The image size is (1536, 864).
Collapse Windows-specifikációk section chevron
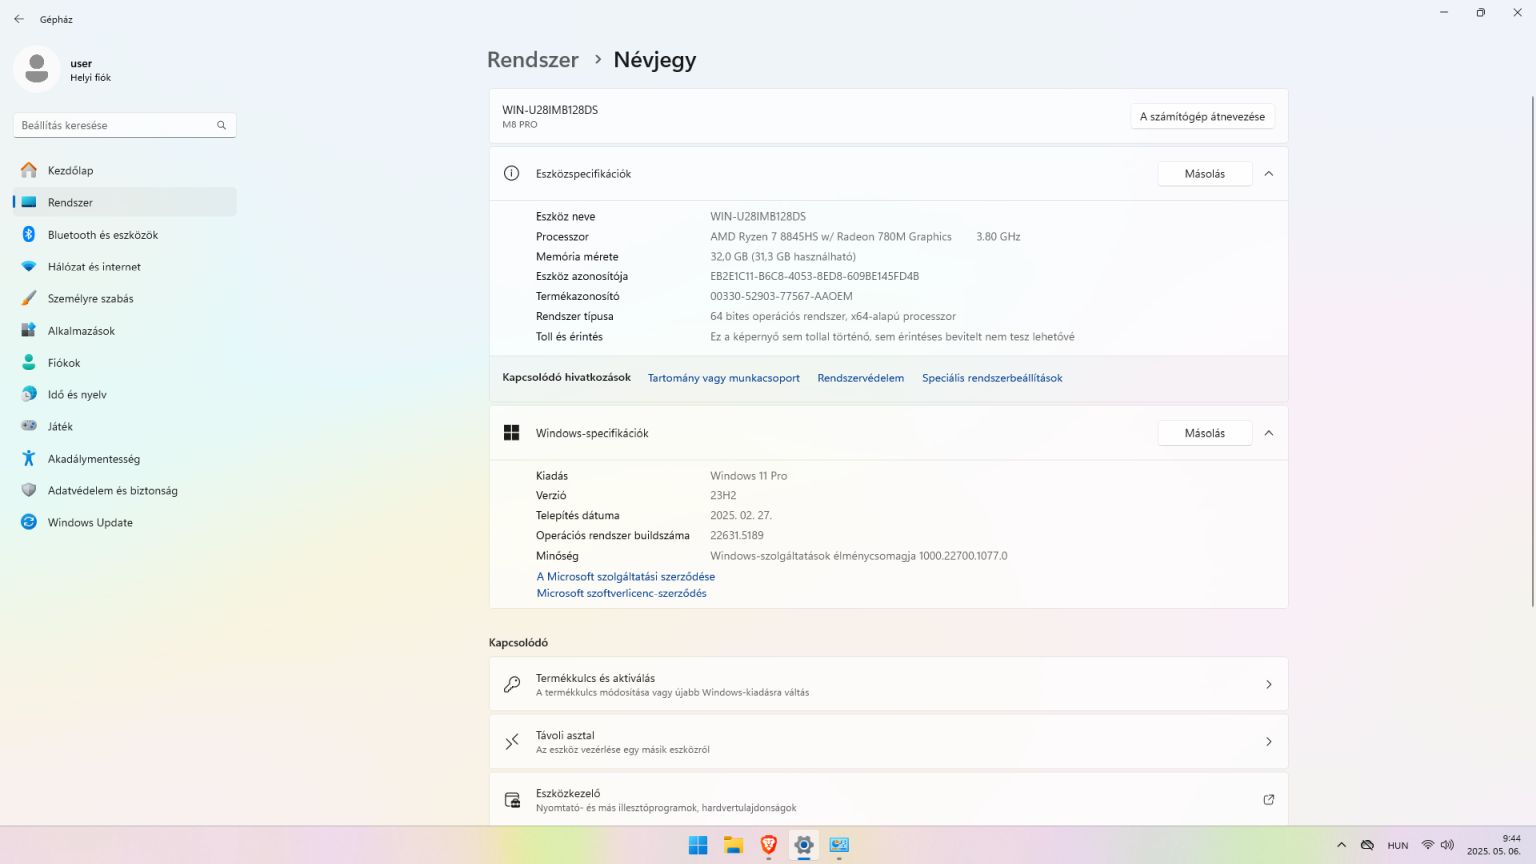point(1269,433)
